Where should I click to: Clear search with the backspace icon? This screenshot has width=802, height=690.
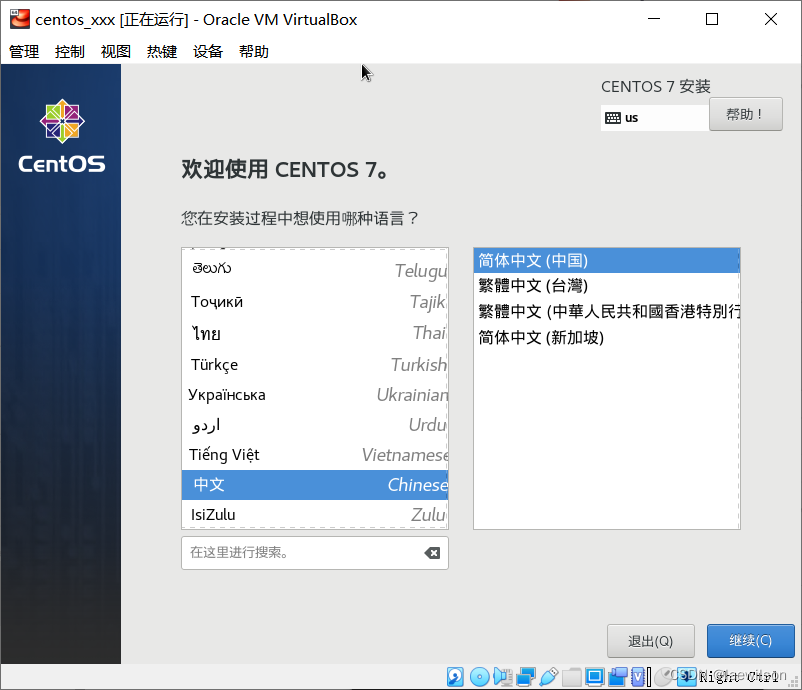432,553
